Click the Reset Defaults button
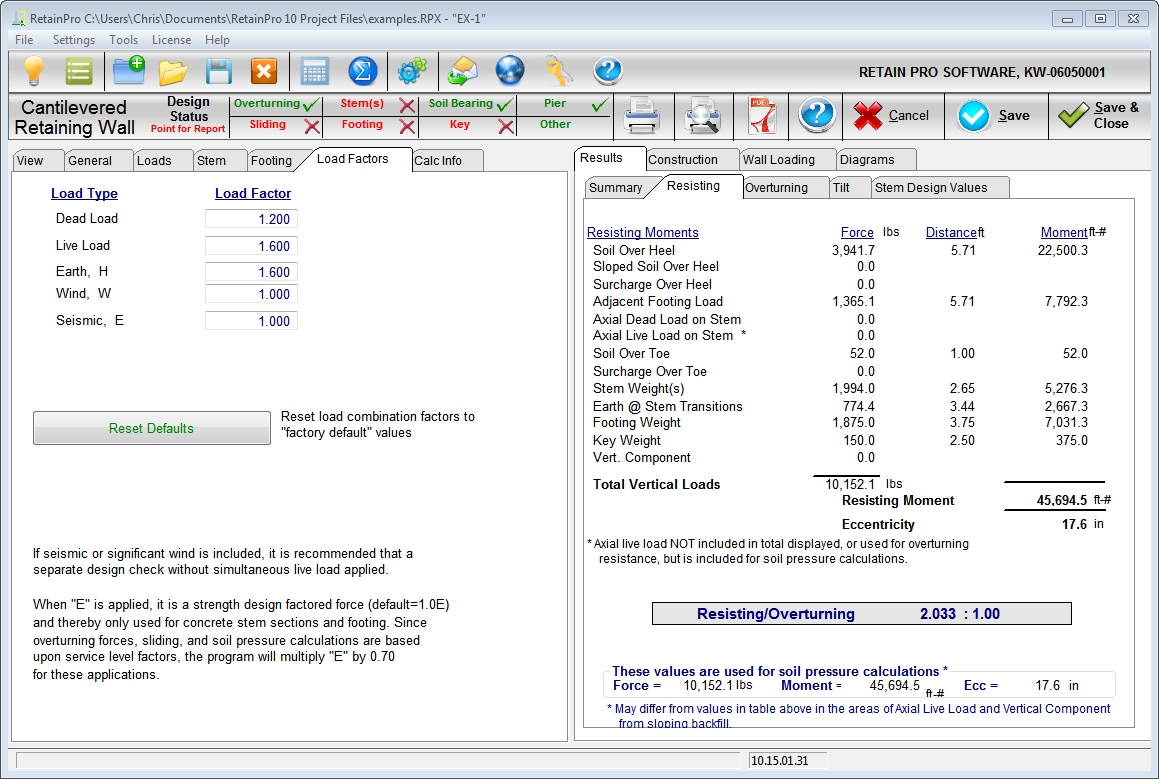1159x779 pixels. pos(152,428)
